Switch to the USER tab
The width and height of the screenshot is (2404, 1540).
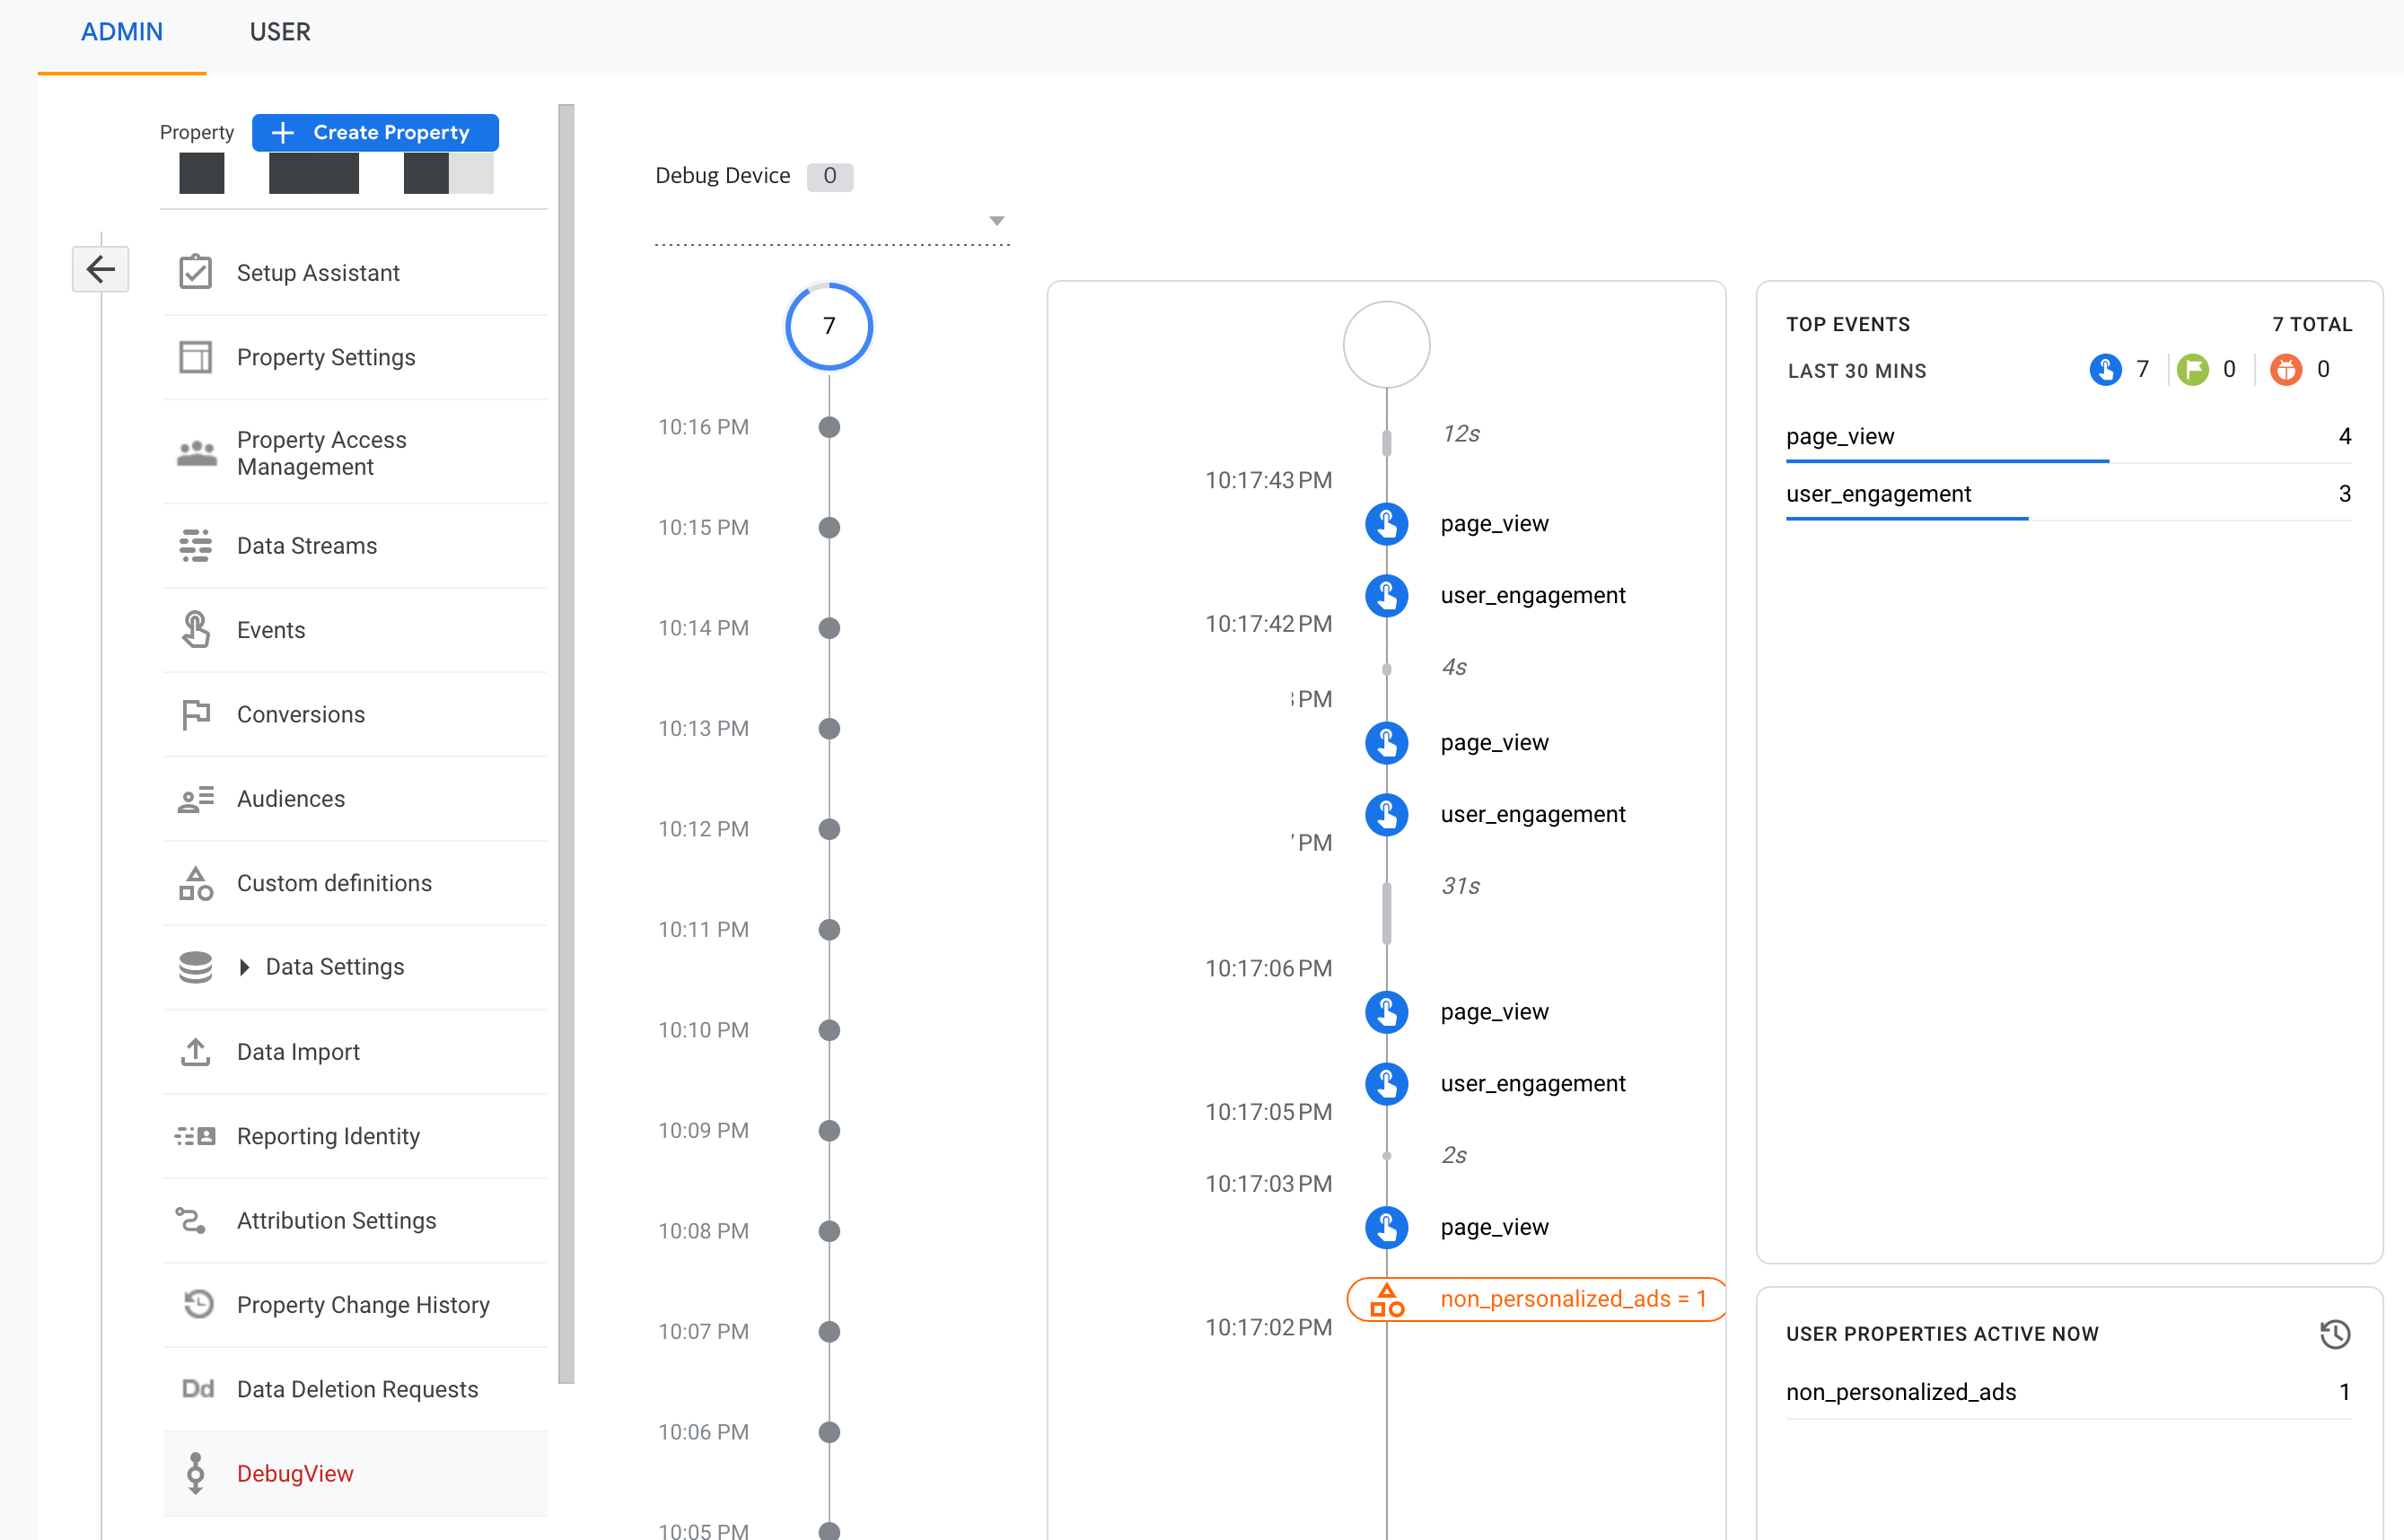pos(280,32)
